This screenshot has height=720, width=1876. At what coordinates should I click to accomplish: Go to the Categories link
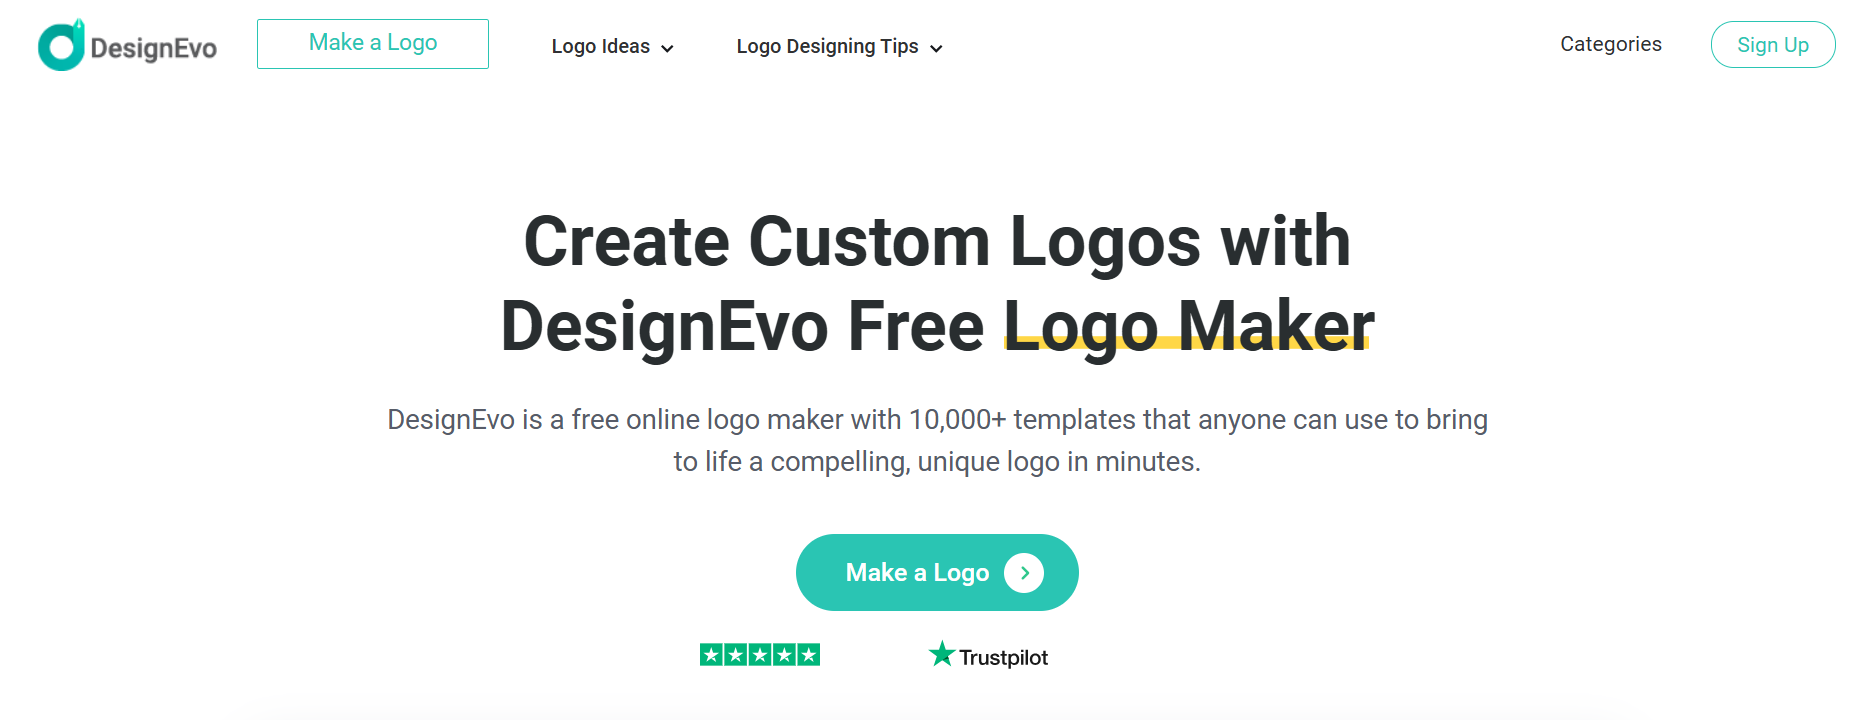(x=1610, y=44)
